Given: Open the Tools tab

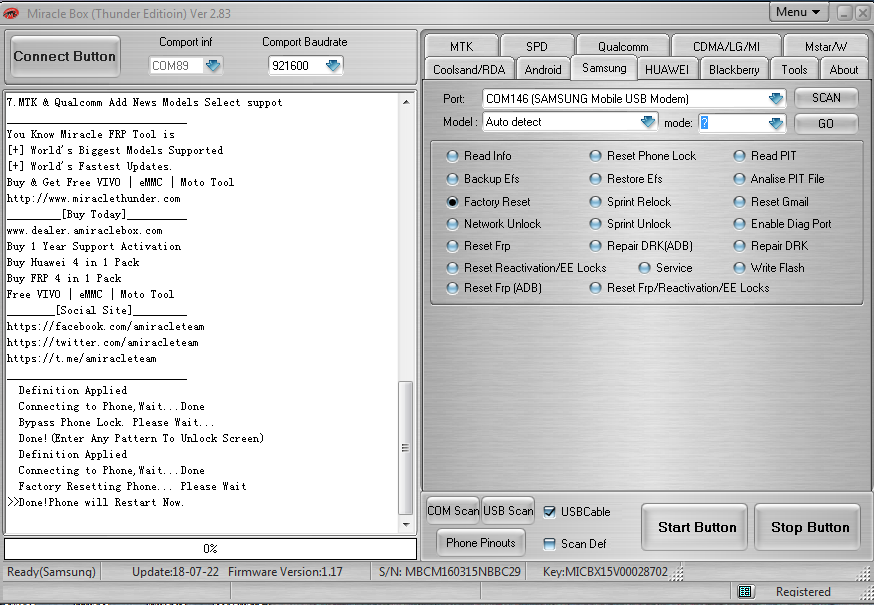Looking at the screenshot, I should click(x=794, y=70).
